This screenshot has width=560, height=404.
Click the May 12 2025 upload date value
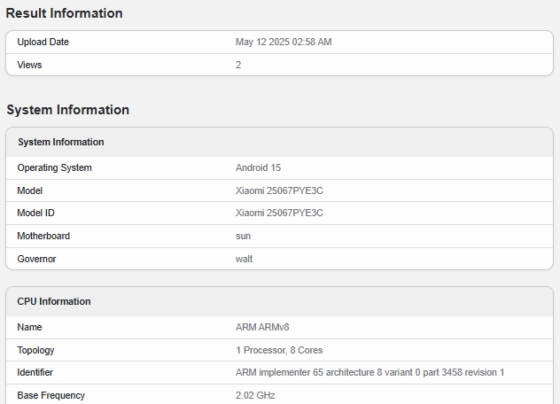(x=284, y=42)
